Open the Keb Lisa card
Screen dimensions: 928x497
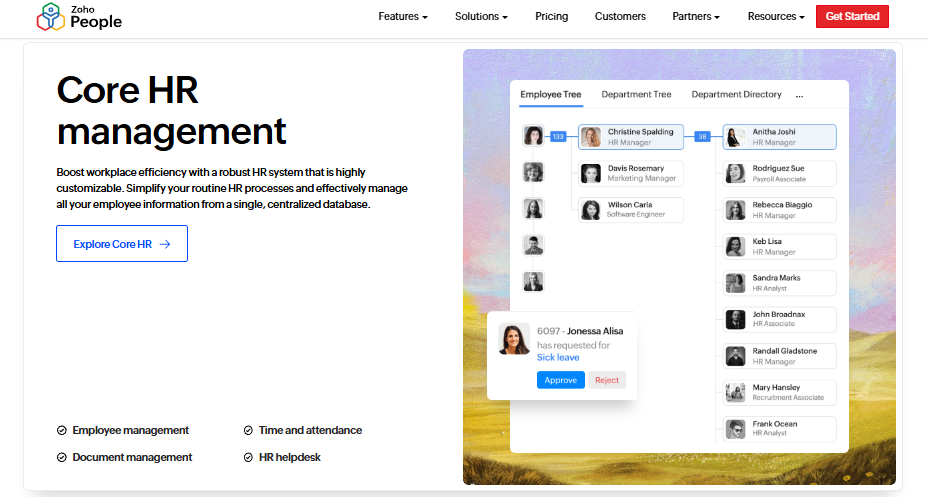point(779,247)
